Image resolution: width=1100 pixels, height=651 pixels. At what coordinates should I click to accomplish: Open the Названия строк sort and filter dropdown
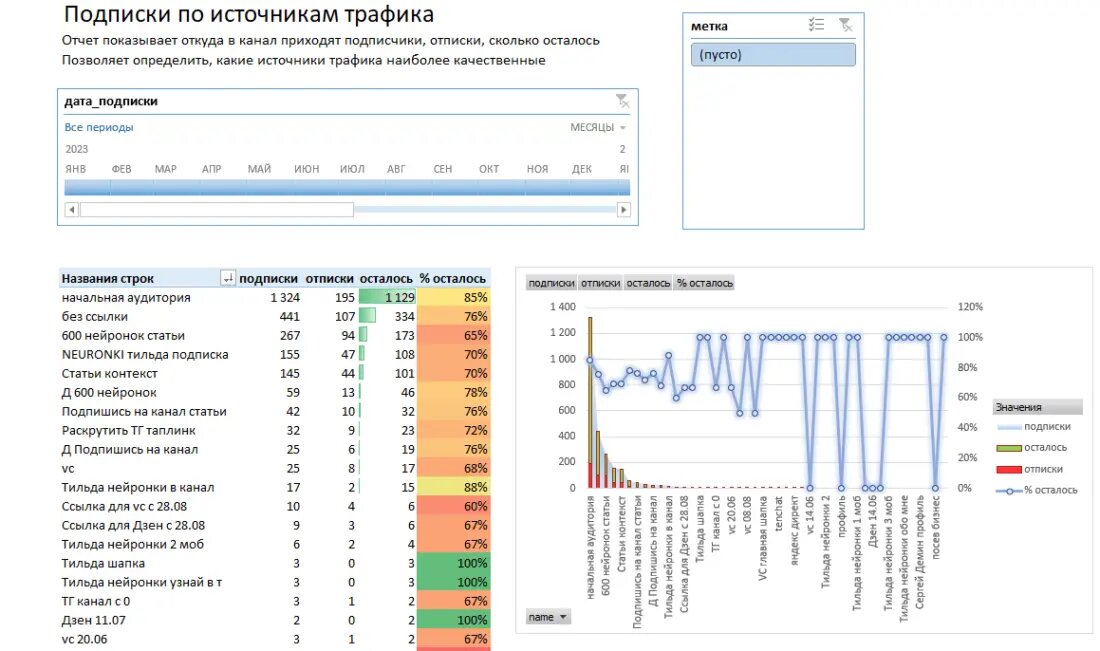[230, 277]
